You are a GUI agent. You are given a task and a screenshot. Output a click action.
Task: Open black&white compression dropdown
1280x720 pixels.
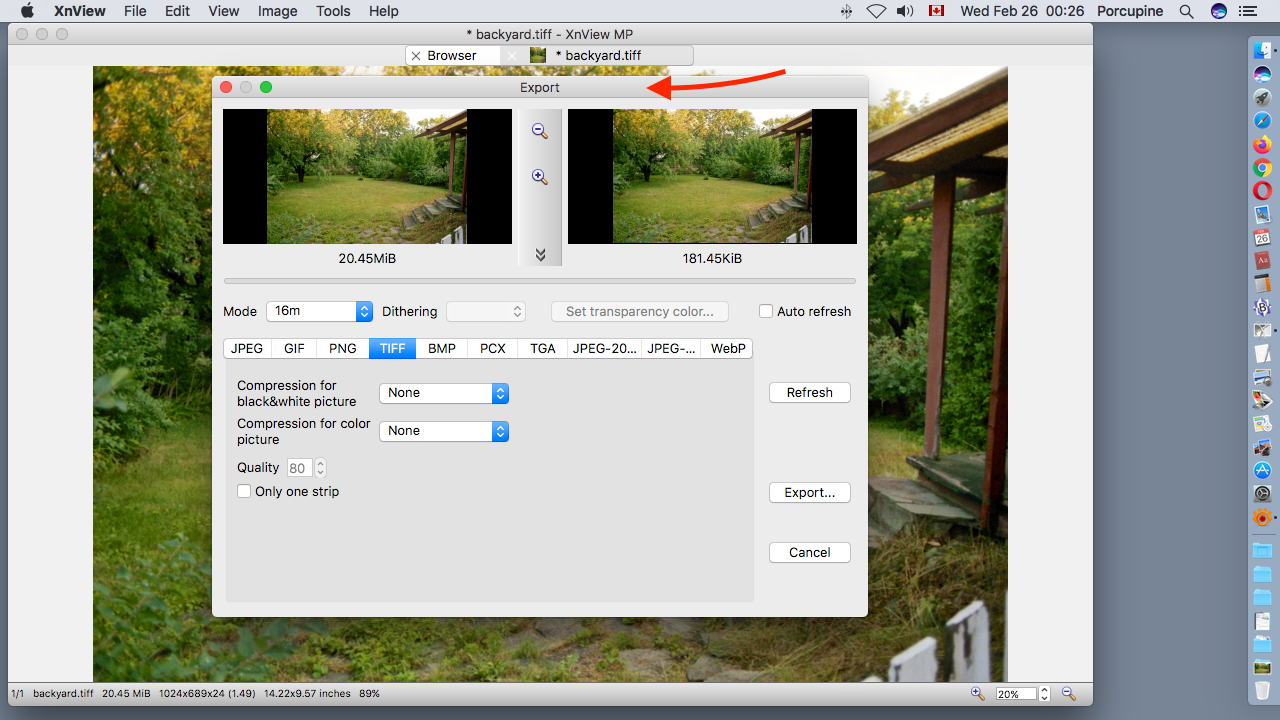coord(444,393)
